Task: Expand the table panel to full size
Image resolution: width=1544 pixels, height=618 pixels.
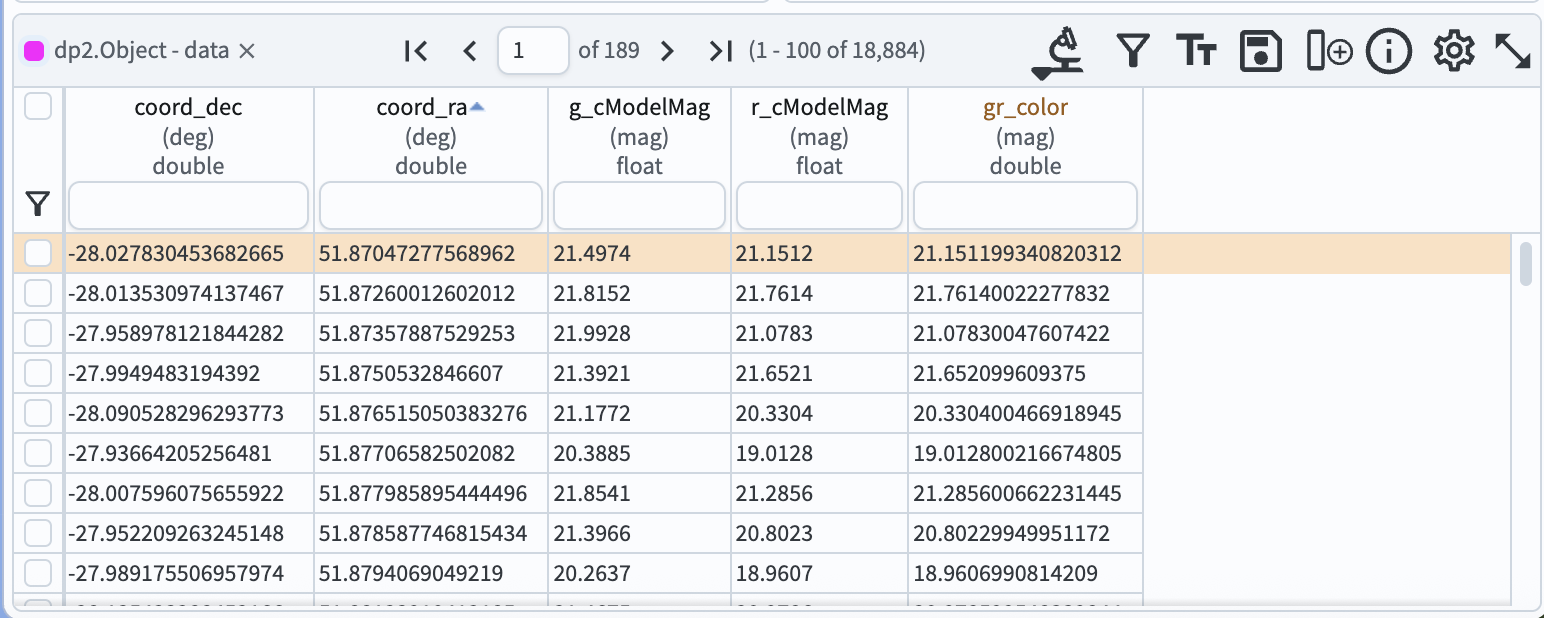Action: pos(1513,51)
